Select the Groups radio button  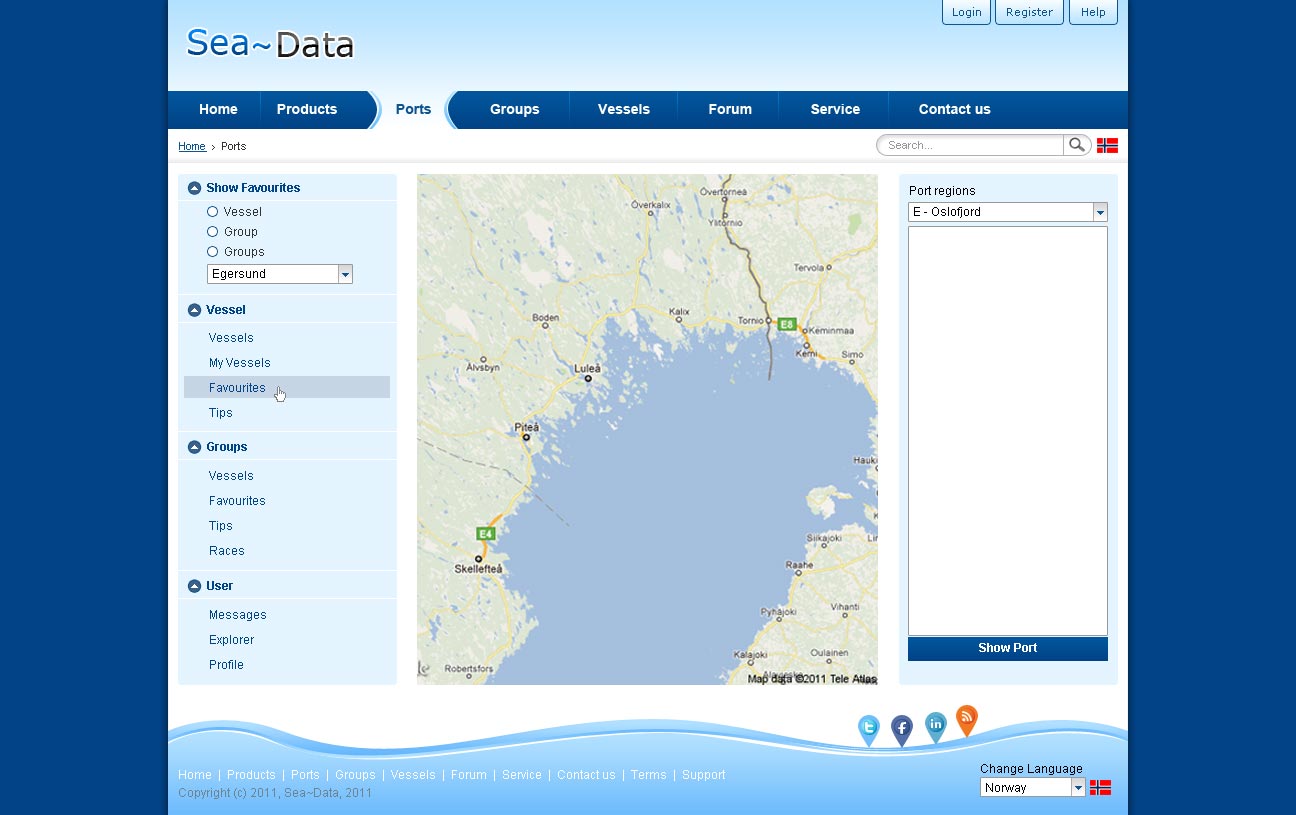click(212, 252)
